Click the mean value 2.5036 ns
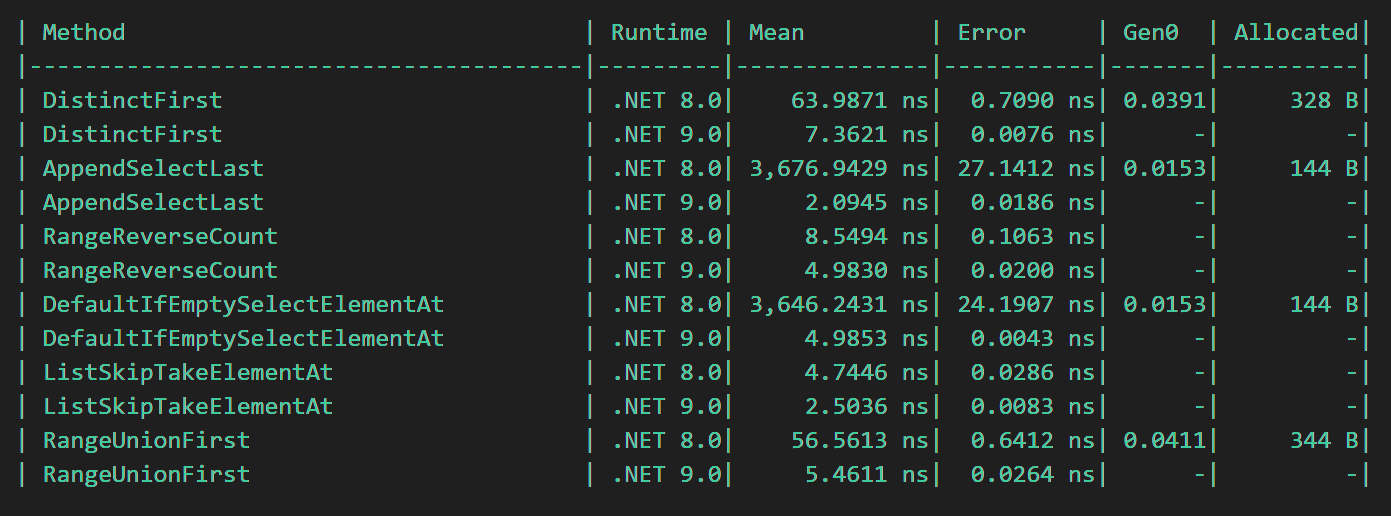The width and height of the screenshot is (1391, 516). point(867,406)
